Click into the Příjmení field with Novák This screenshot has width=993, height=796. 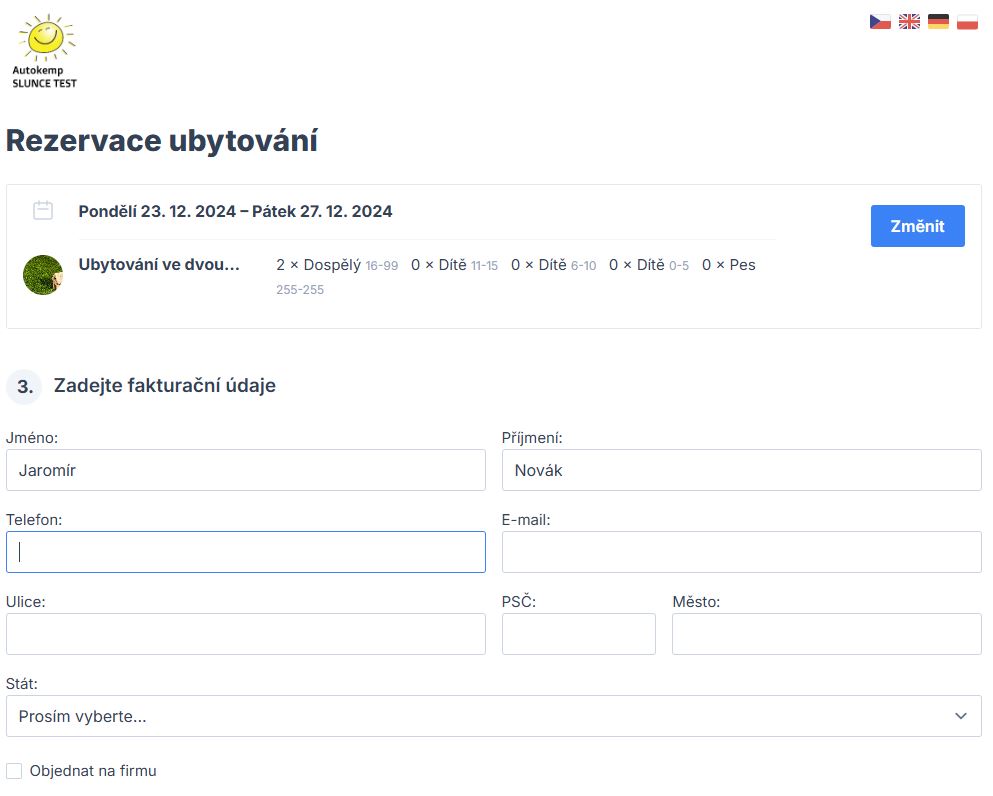[742, 470]
